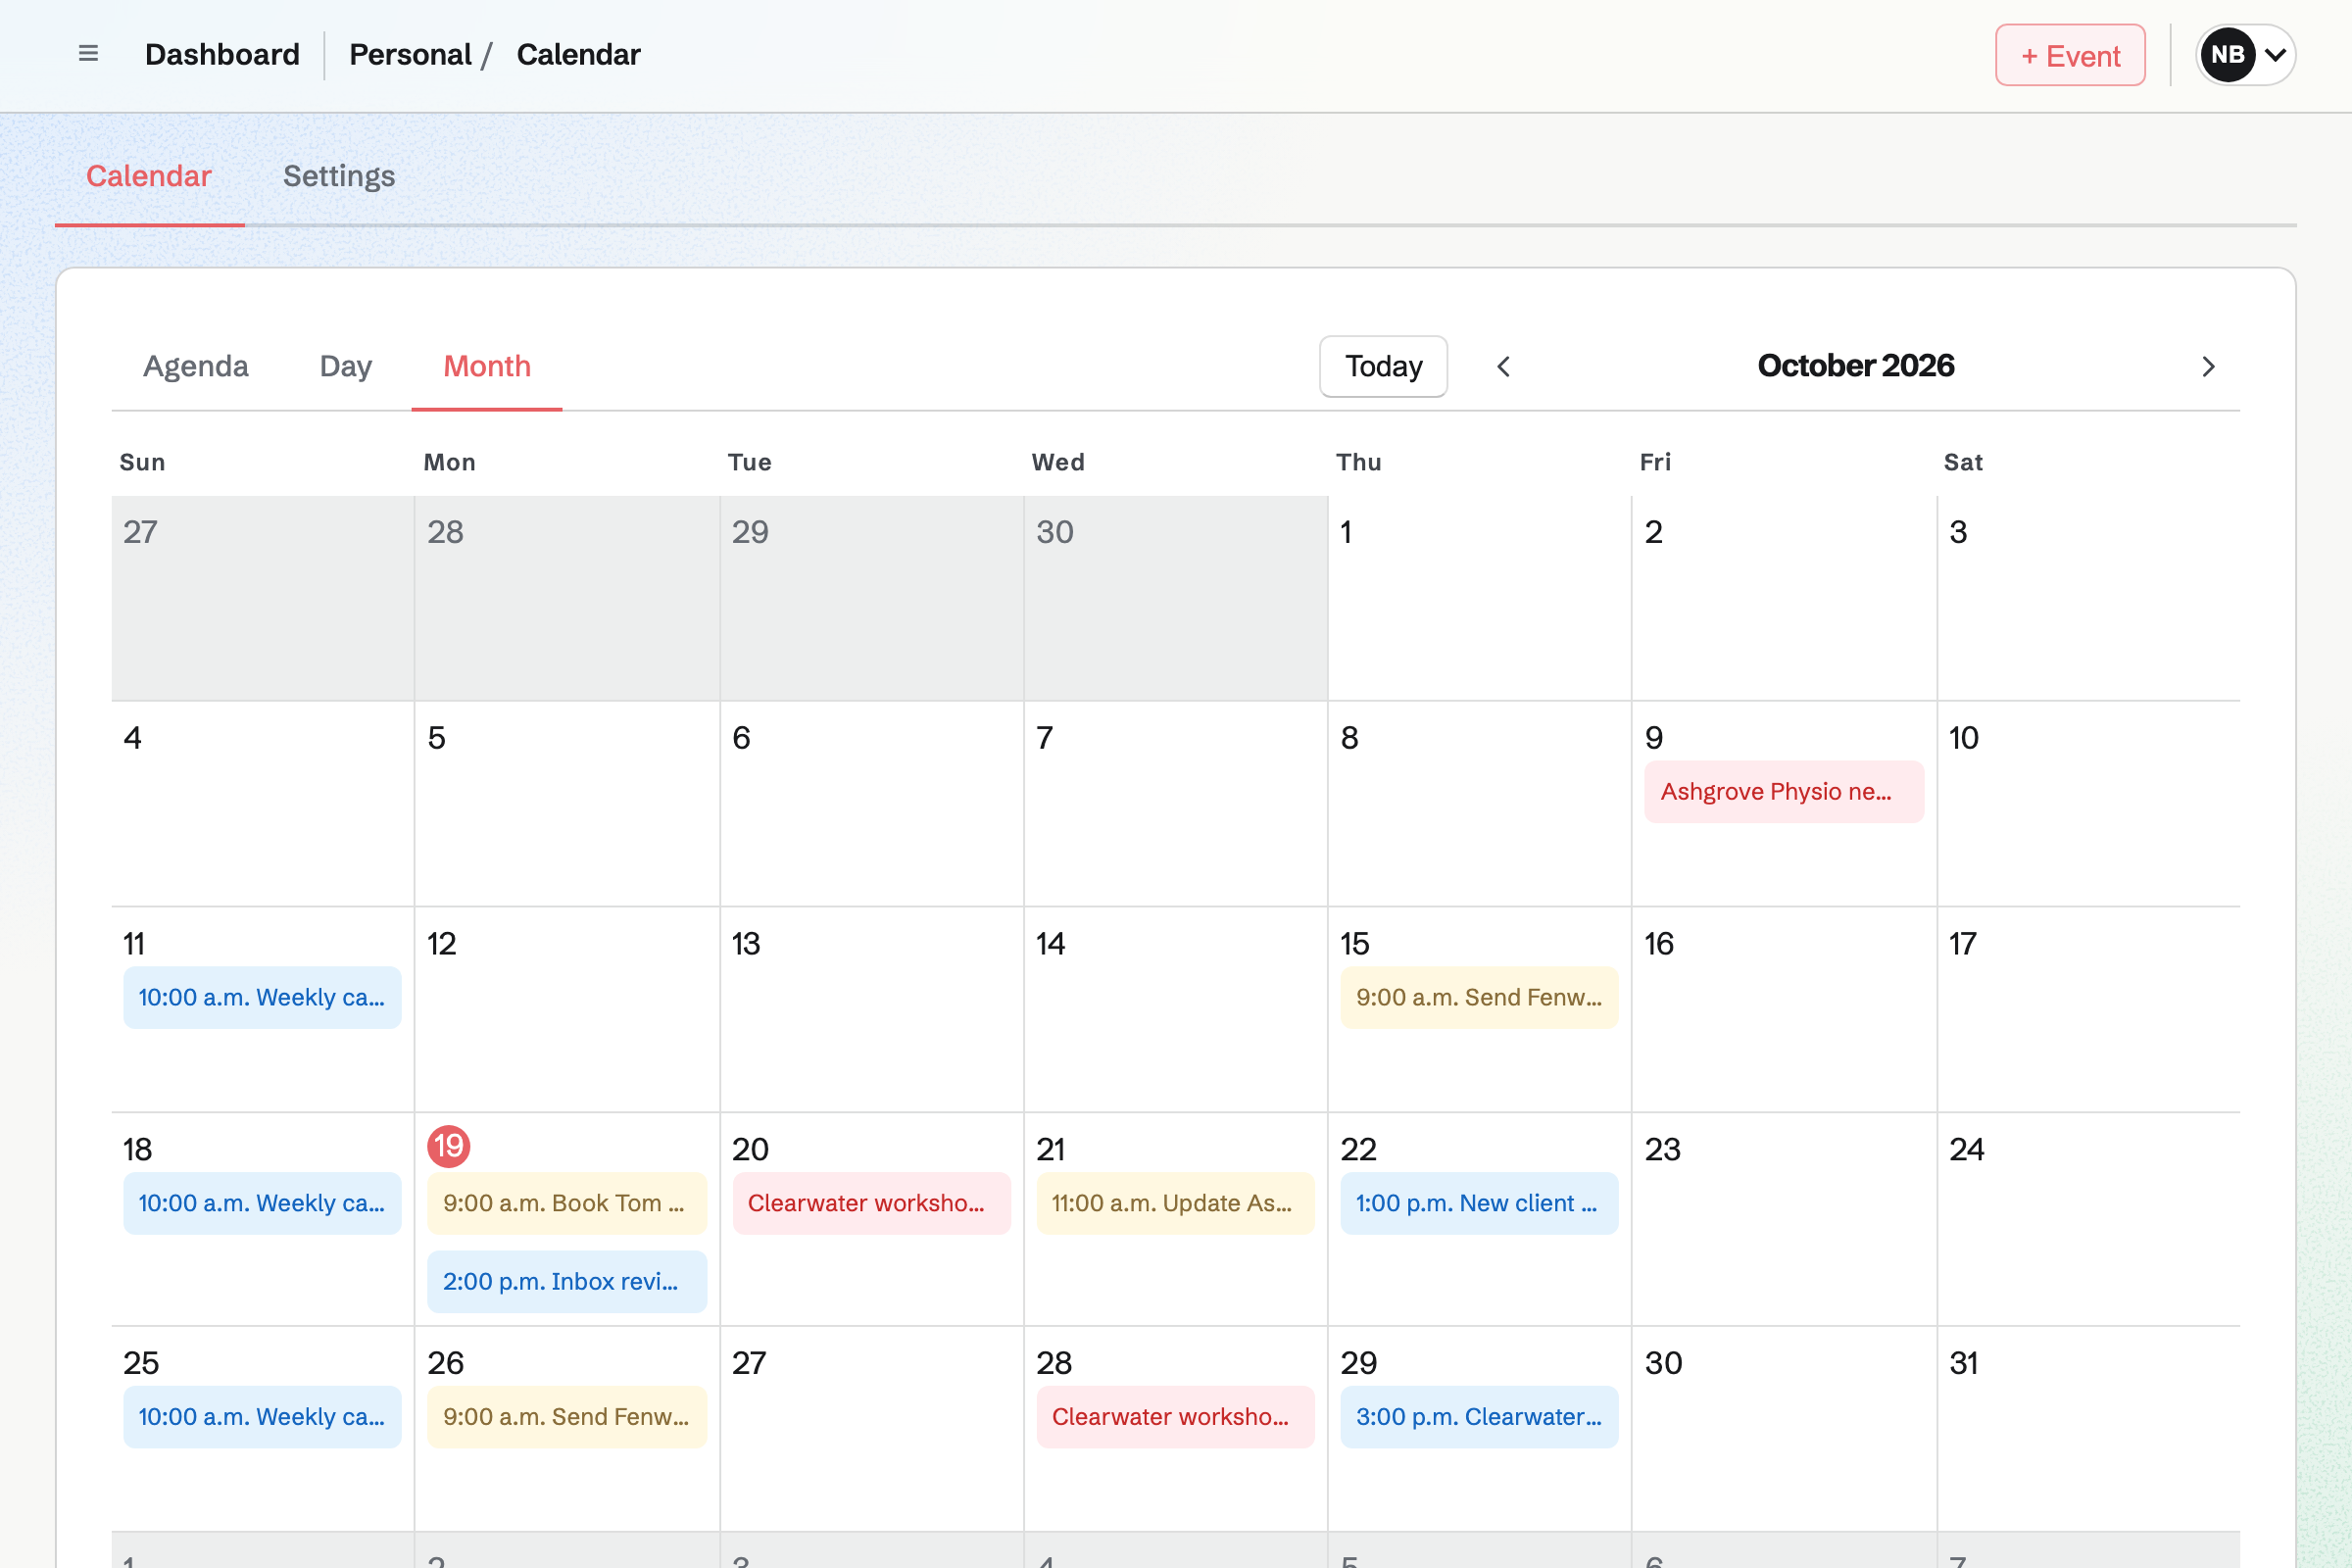
Task: Switch to the Settings tab
Action: click(339, 176)
